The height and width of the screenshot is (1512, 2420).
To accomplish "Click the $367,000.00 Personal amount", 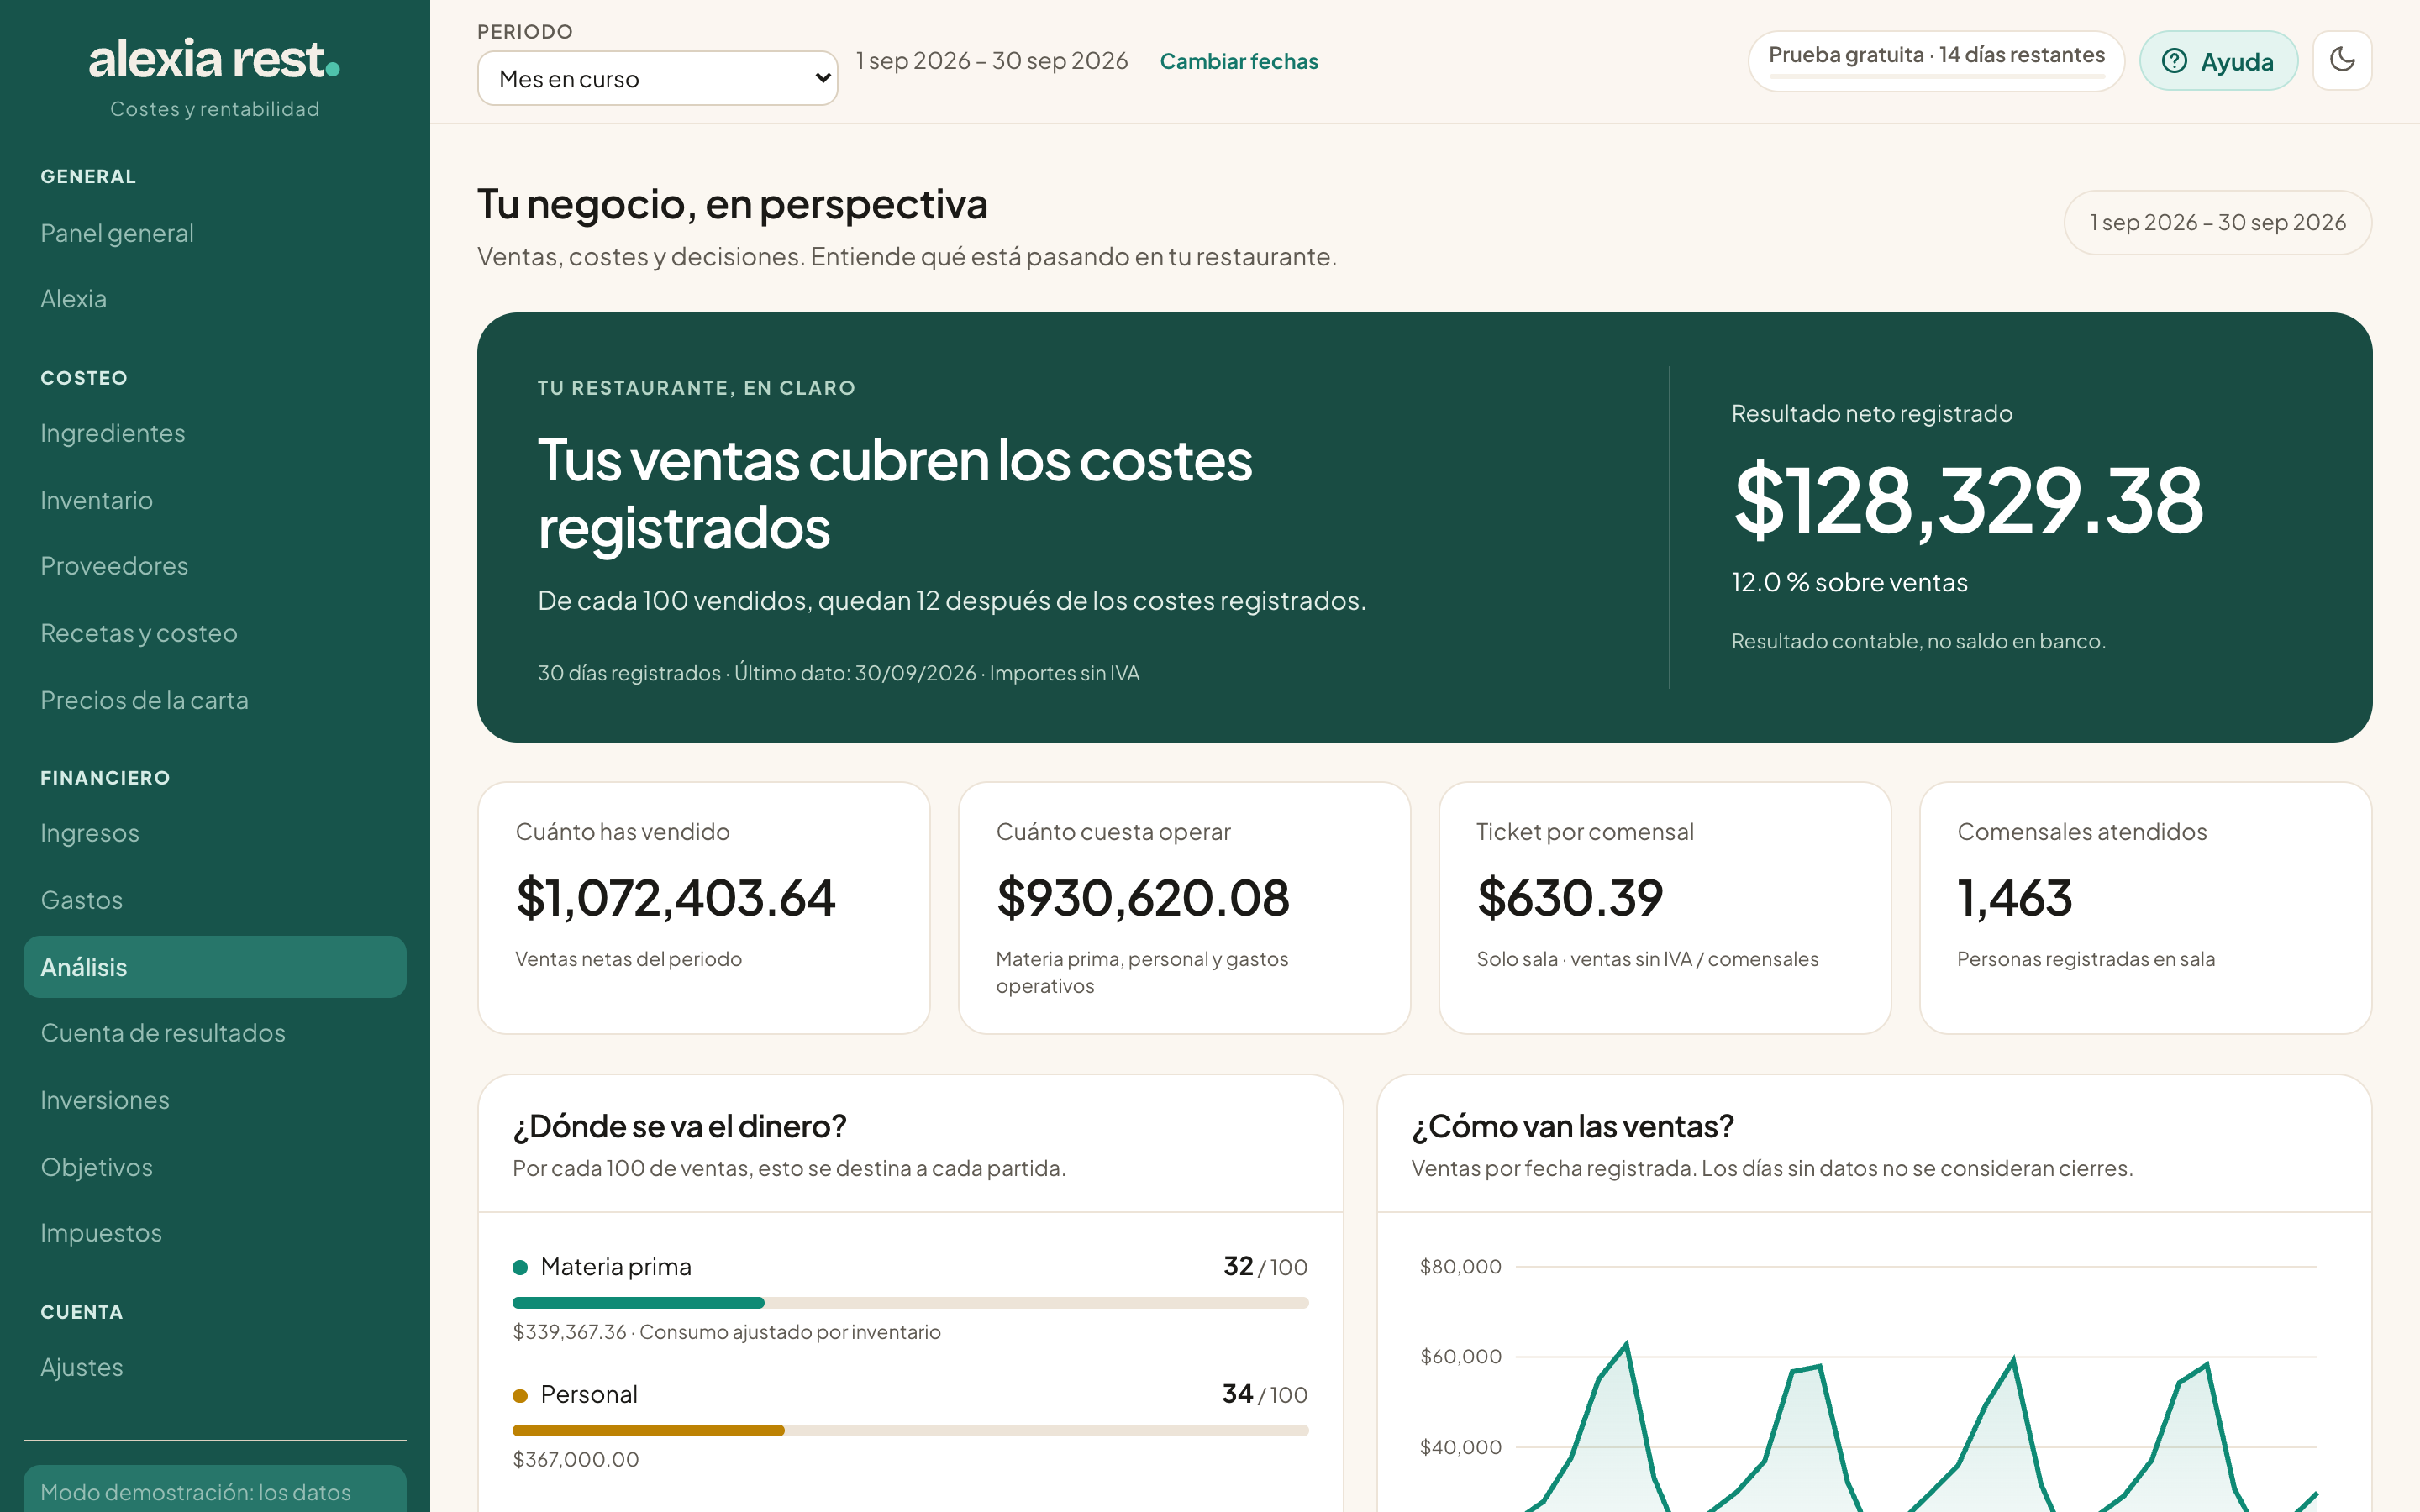I will pyautogui.click(x=576, y=1459).
